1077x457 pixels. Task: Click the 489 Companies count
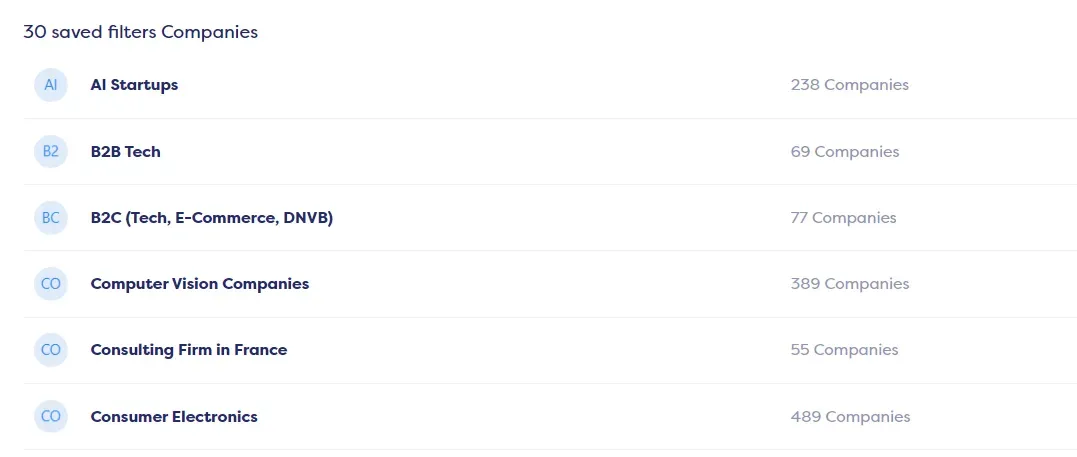(849, 417)
